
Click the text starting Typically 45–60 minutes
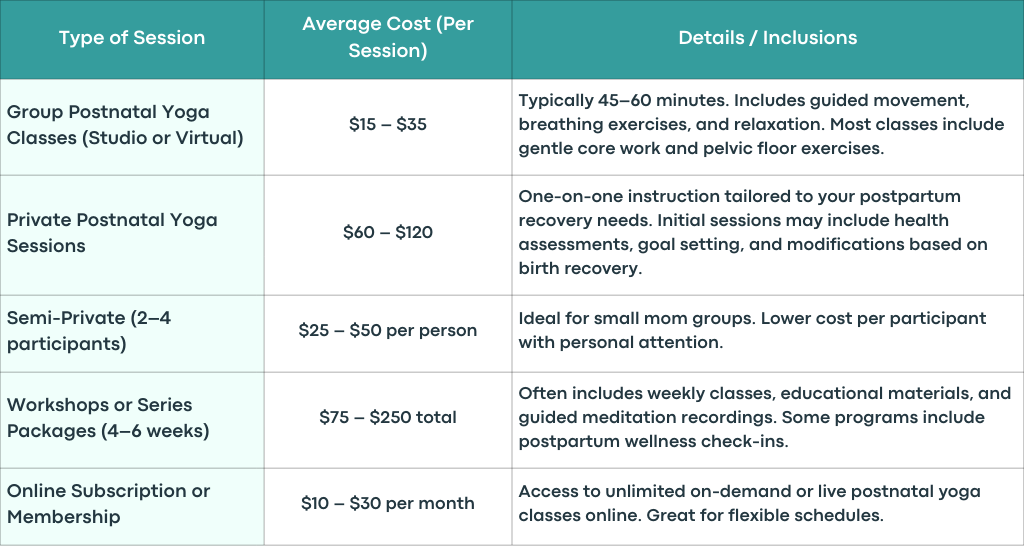[761, 125]
